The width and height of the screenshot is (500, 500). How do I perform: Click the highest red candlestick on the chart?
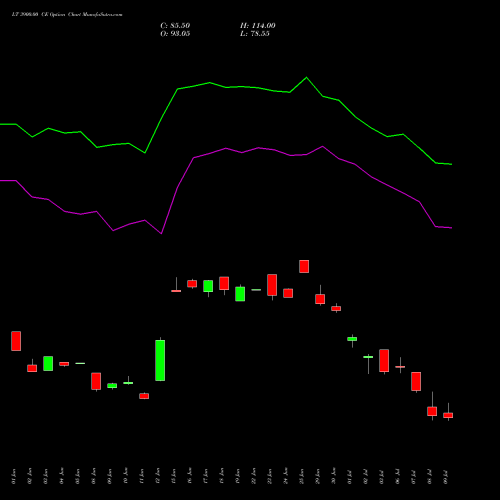304,266
